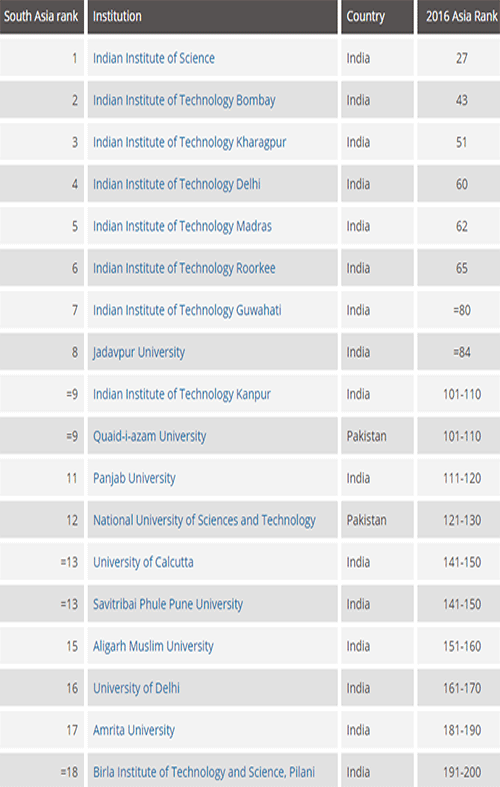This screenshot has height=787, width=500.
Task: Click the South Asia rank column header
Action: click(x=42, y=17)
